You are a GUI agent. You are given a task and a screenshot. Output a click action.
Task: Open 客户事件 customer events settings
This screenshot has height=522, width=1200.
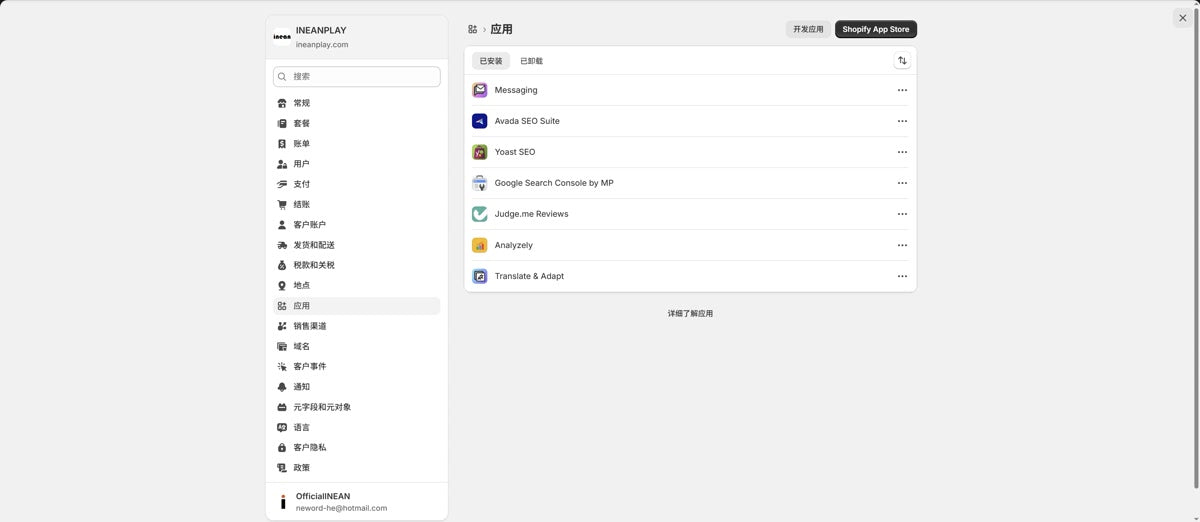(357, 366)
